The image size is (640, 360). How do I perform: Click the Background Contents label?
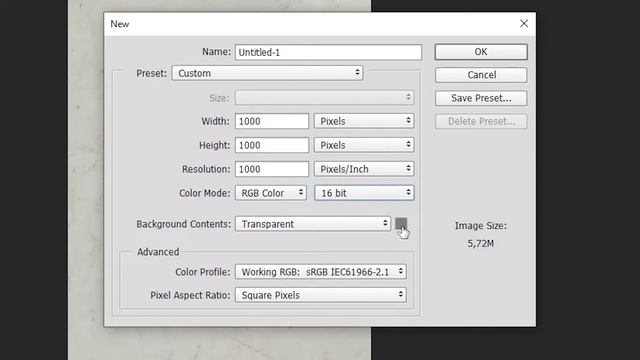184,224
